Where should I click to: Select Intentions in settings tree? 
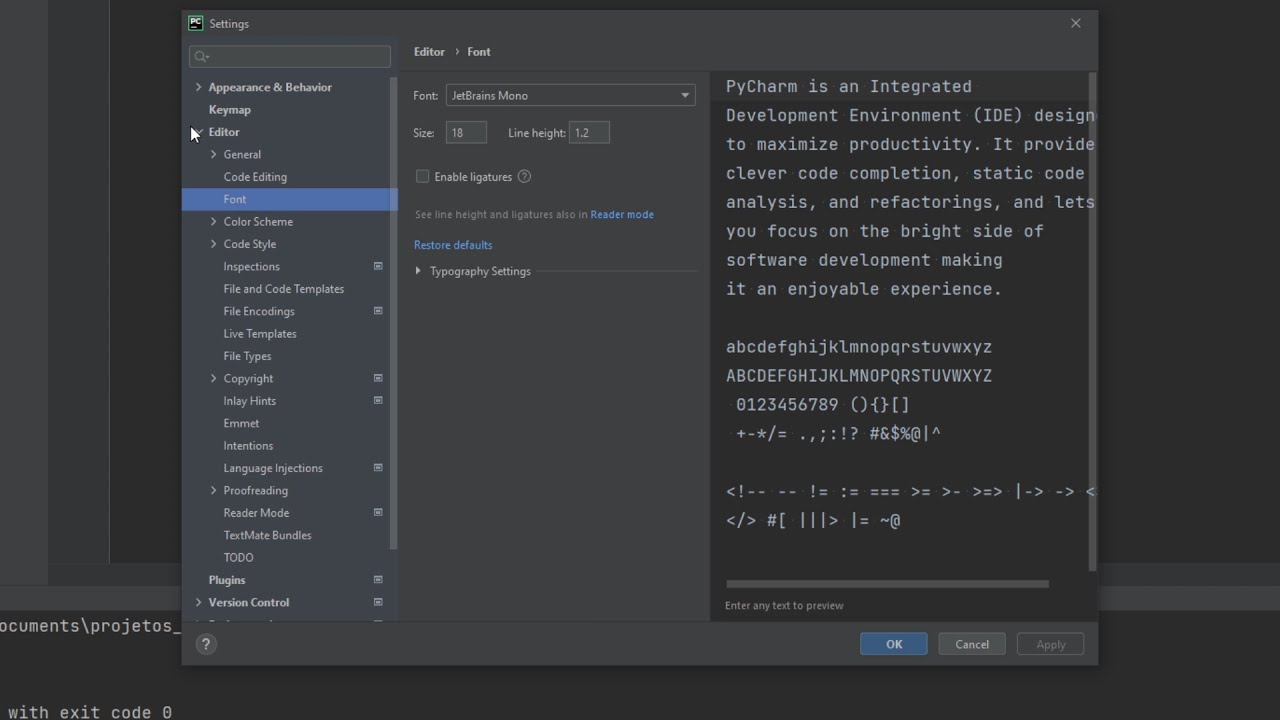click(248, 446)
